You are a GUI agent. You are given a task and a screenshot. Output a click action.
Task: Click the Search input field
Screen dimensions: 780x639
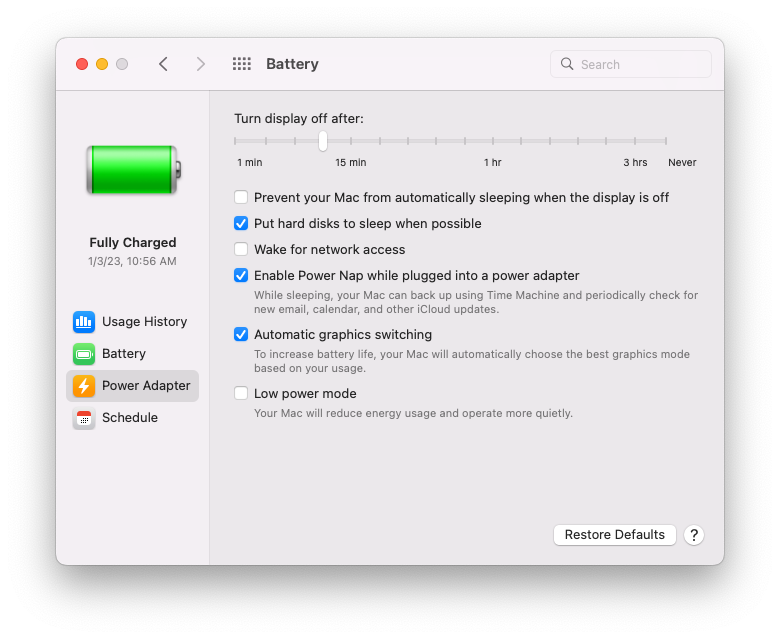pos(630,64)
